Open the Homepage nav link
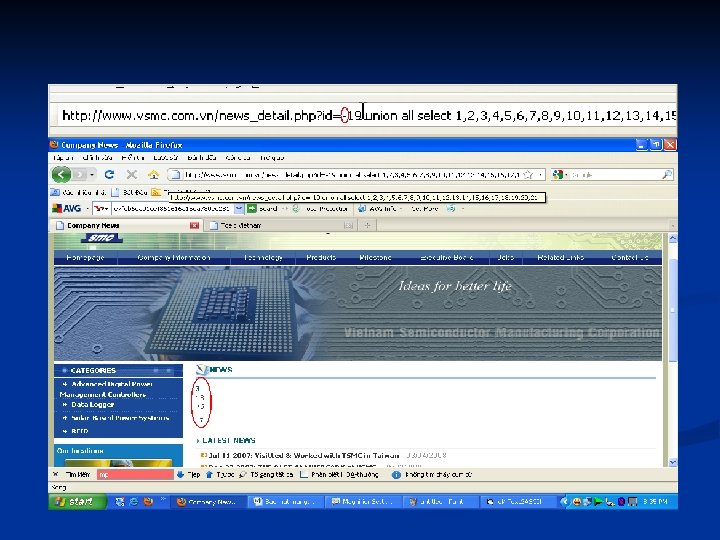Viewport: 720px width, 540px height. [85, 258]
